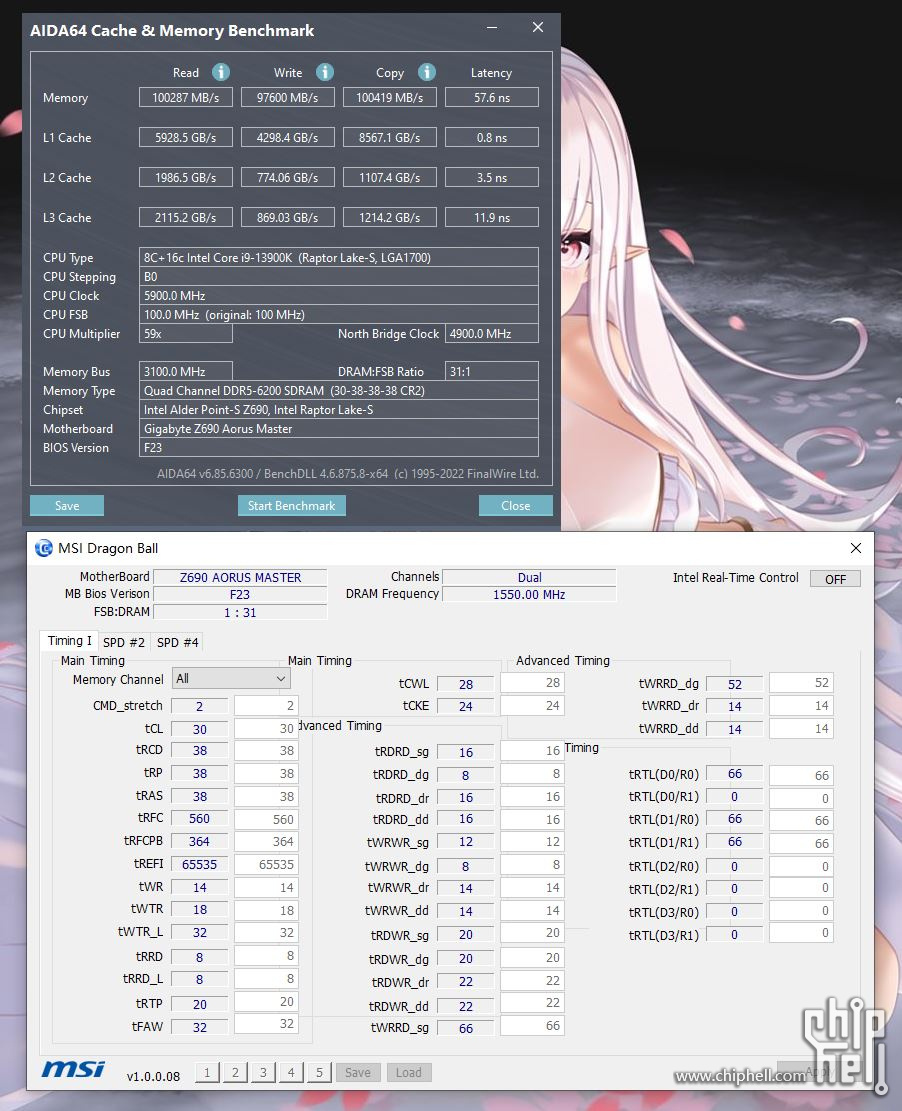Click Memory Latency value 57.6 ns

pos(492,97)
